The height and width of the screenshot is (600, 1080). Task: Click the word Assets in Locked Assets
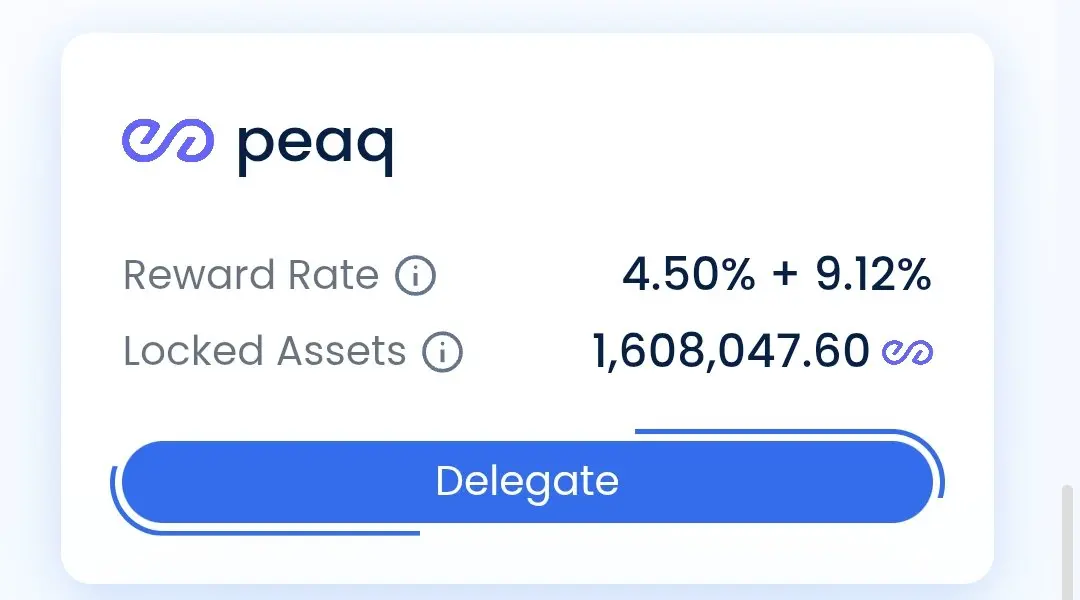(x=342, y=351)
